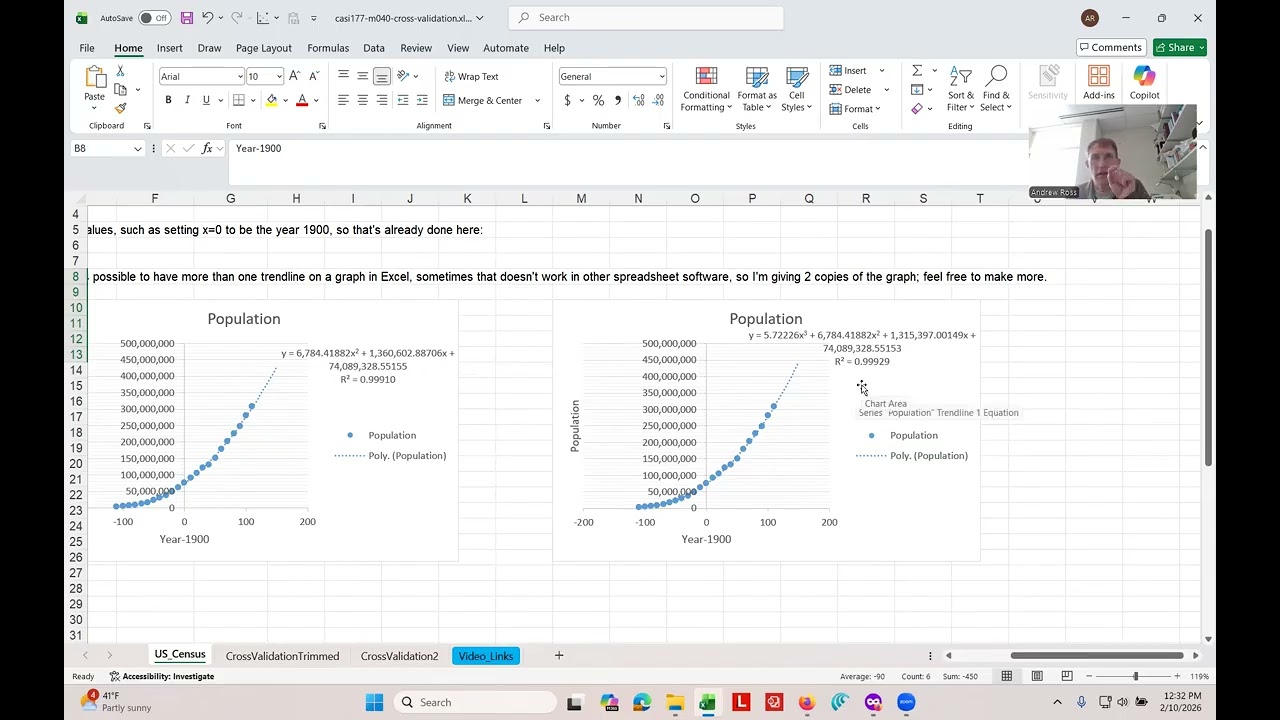Adjust the zoom slider in status bar
Viewport: 1280px width, 720px height.
pyautogui.click(x=1135, y=676)
